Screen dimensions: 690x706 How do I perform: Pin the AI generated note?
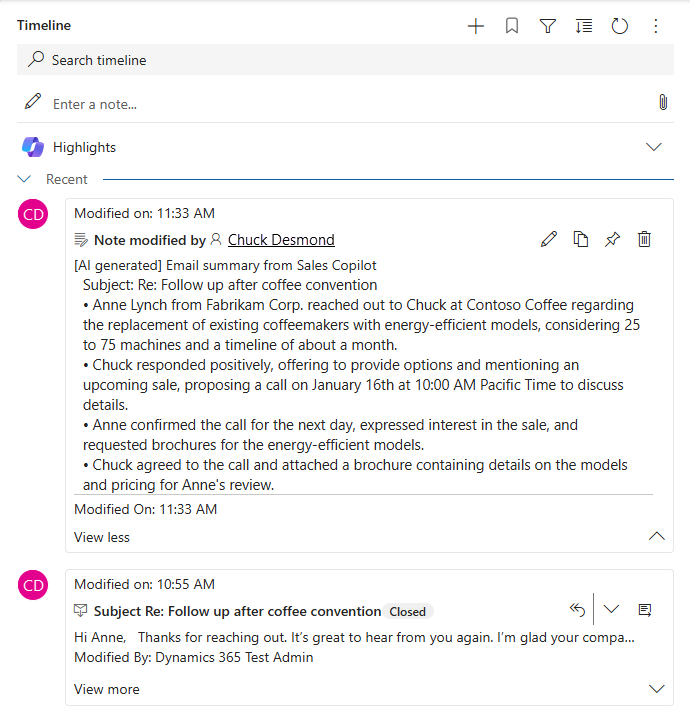(x=613, y=239)
